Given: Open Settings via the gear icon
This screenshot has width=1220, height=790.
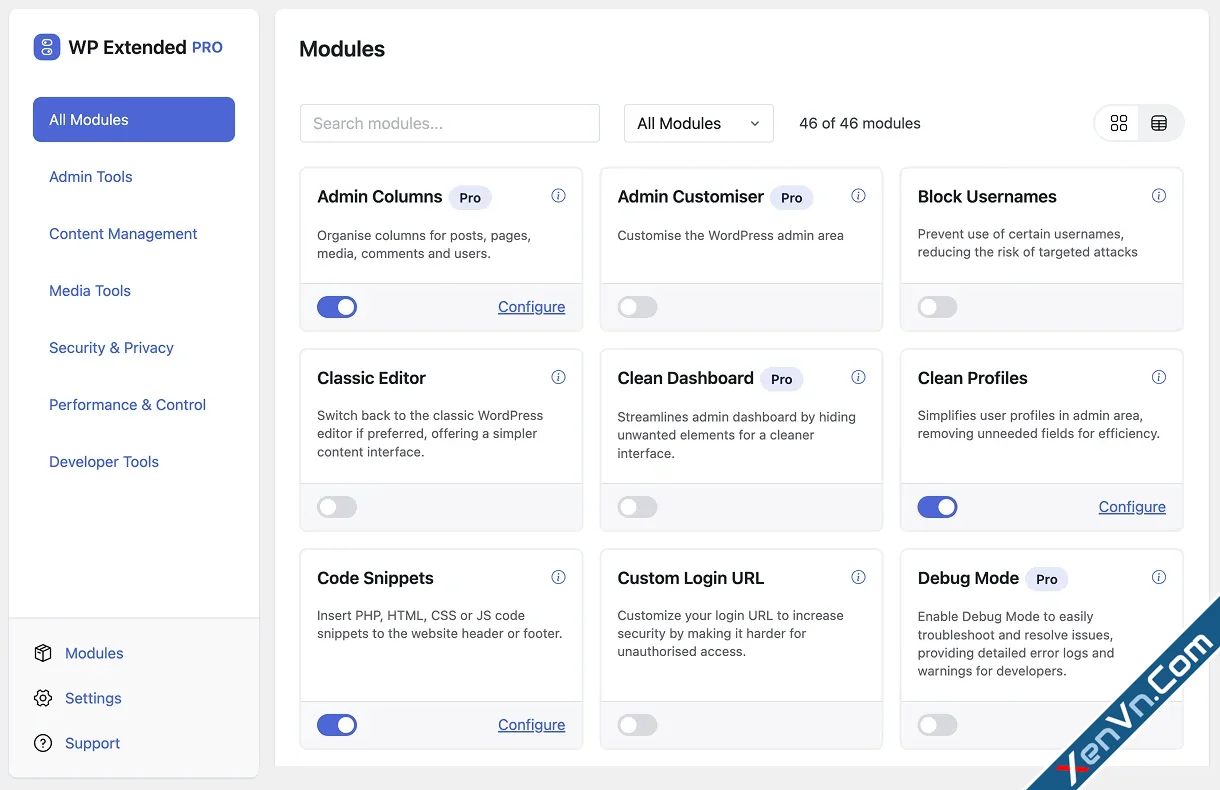Looking at the screenshot, I should coord(44,698).
